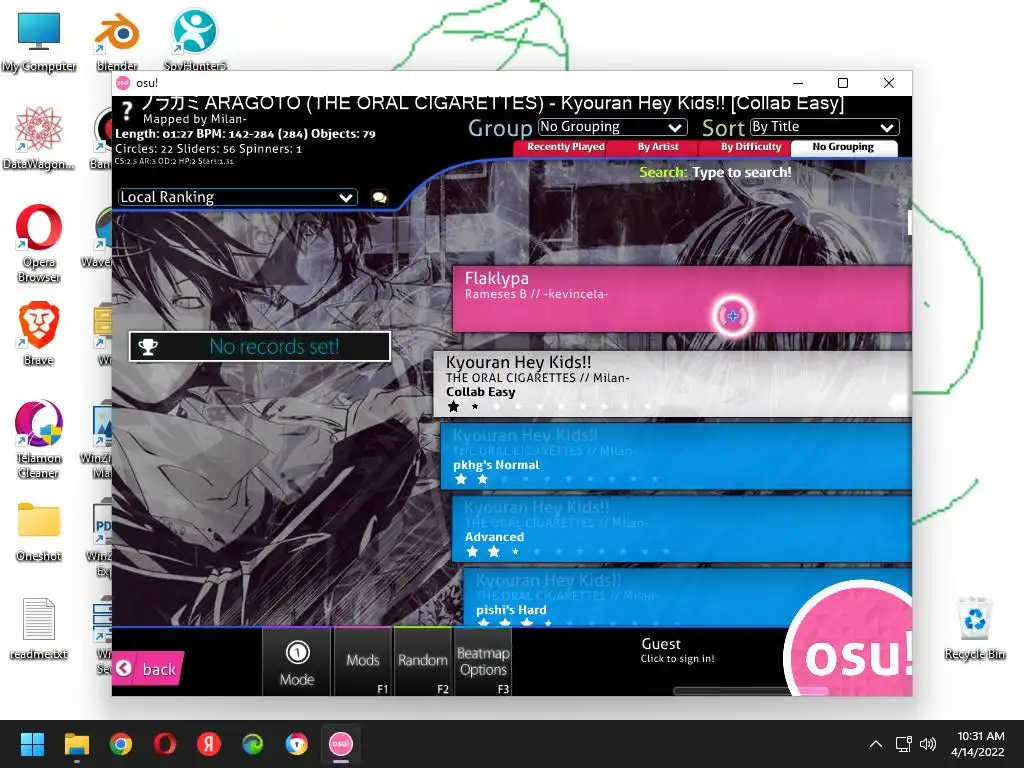
Task: Open File Explorer from taskbar
Action: click(x=76, y=744)
